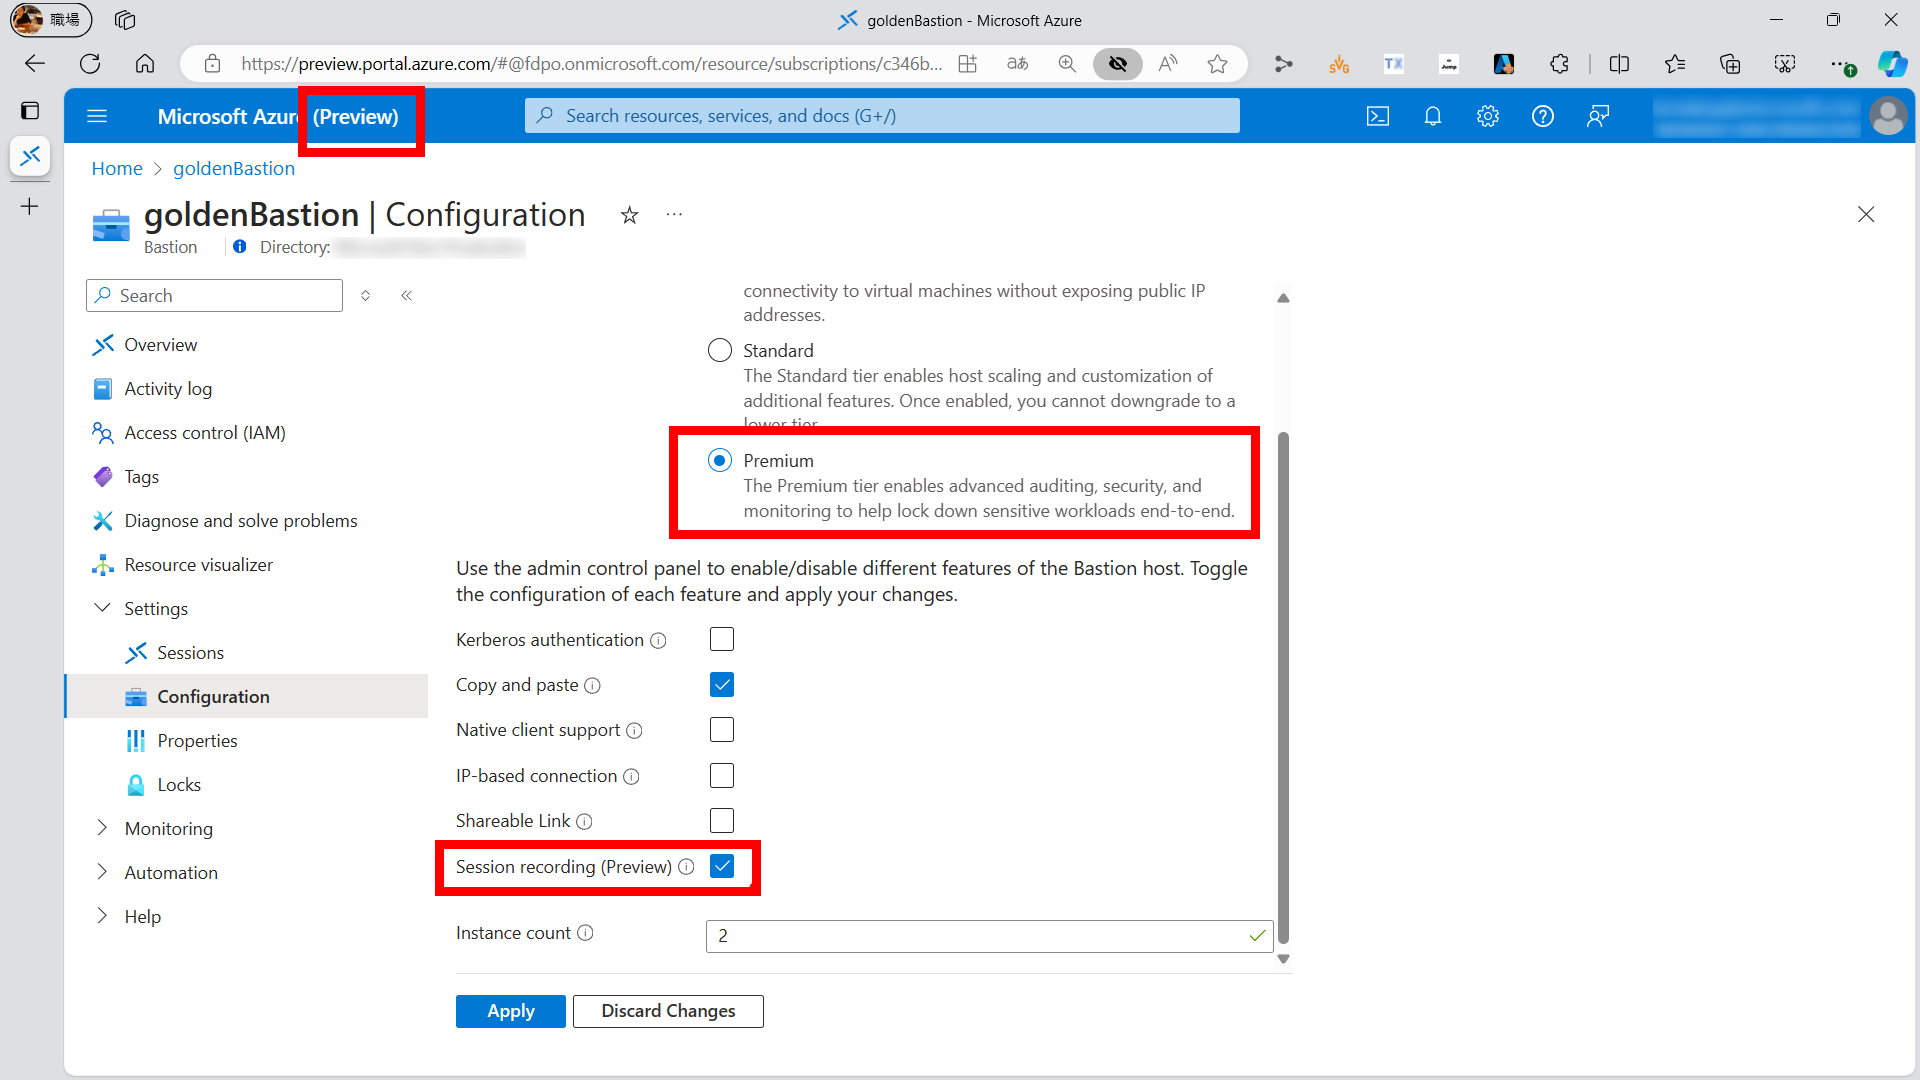Open portal settings gear icon

[x=1488, y=116]
